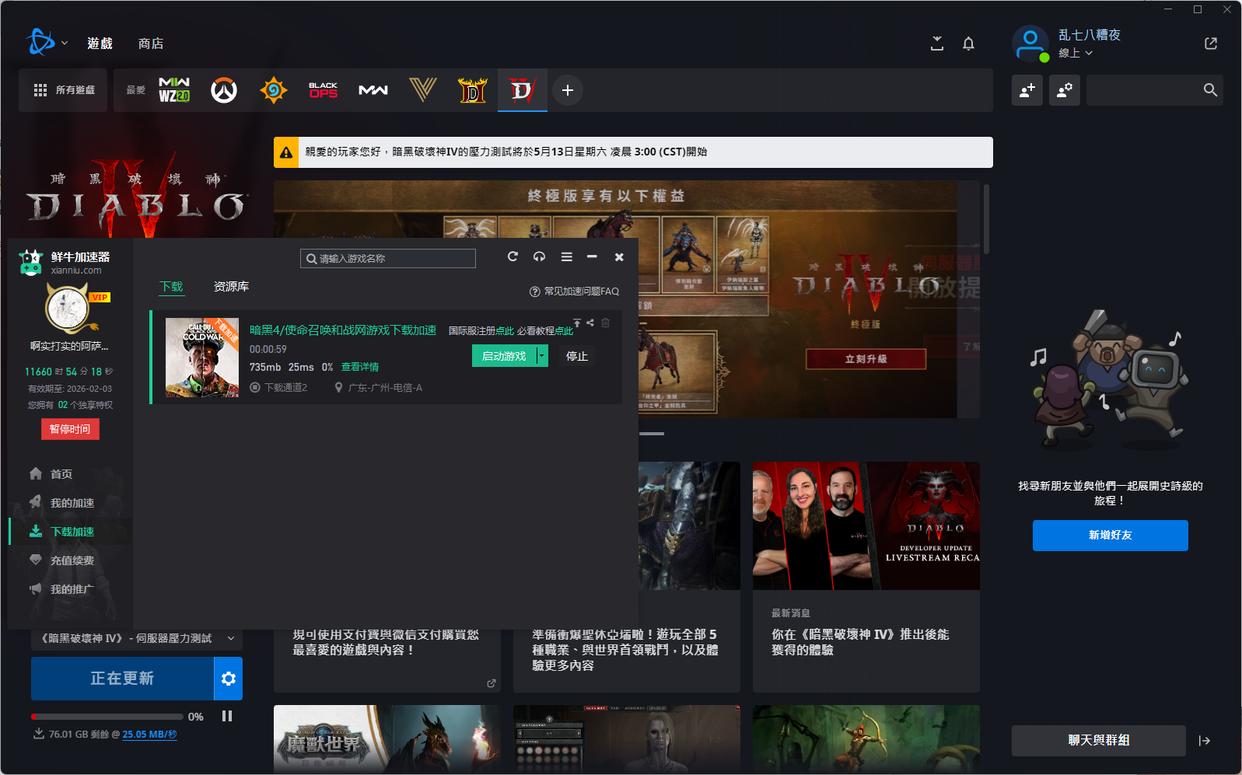Viewport: 1242px width, 775px height.
Task: Click the 立刻升級 banner button
Action: [x=866, y=359]
